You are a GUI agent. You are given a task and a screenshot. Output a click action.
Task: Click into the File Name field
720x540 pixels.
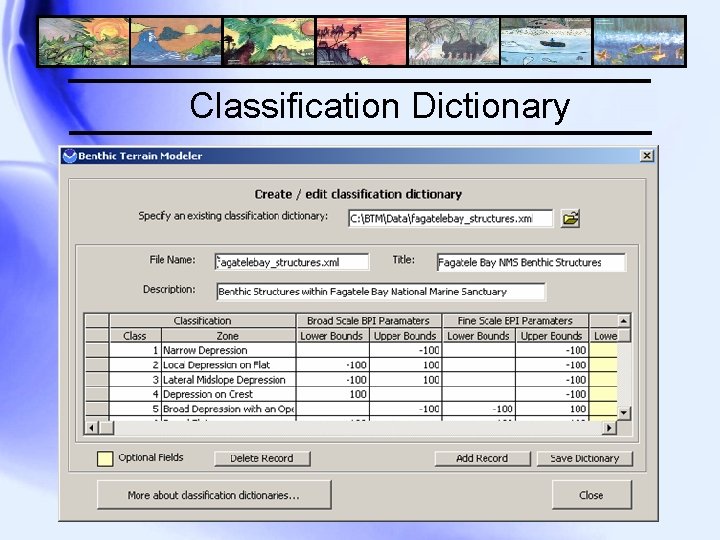(292, 262)
